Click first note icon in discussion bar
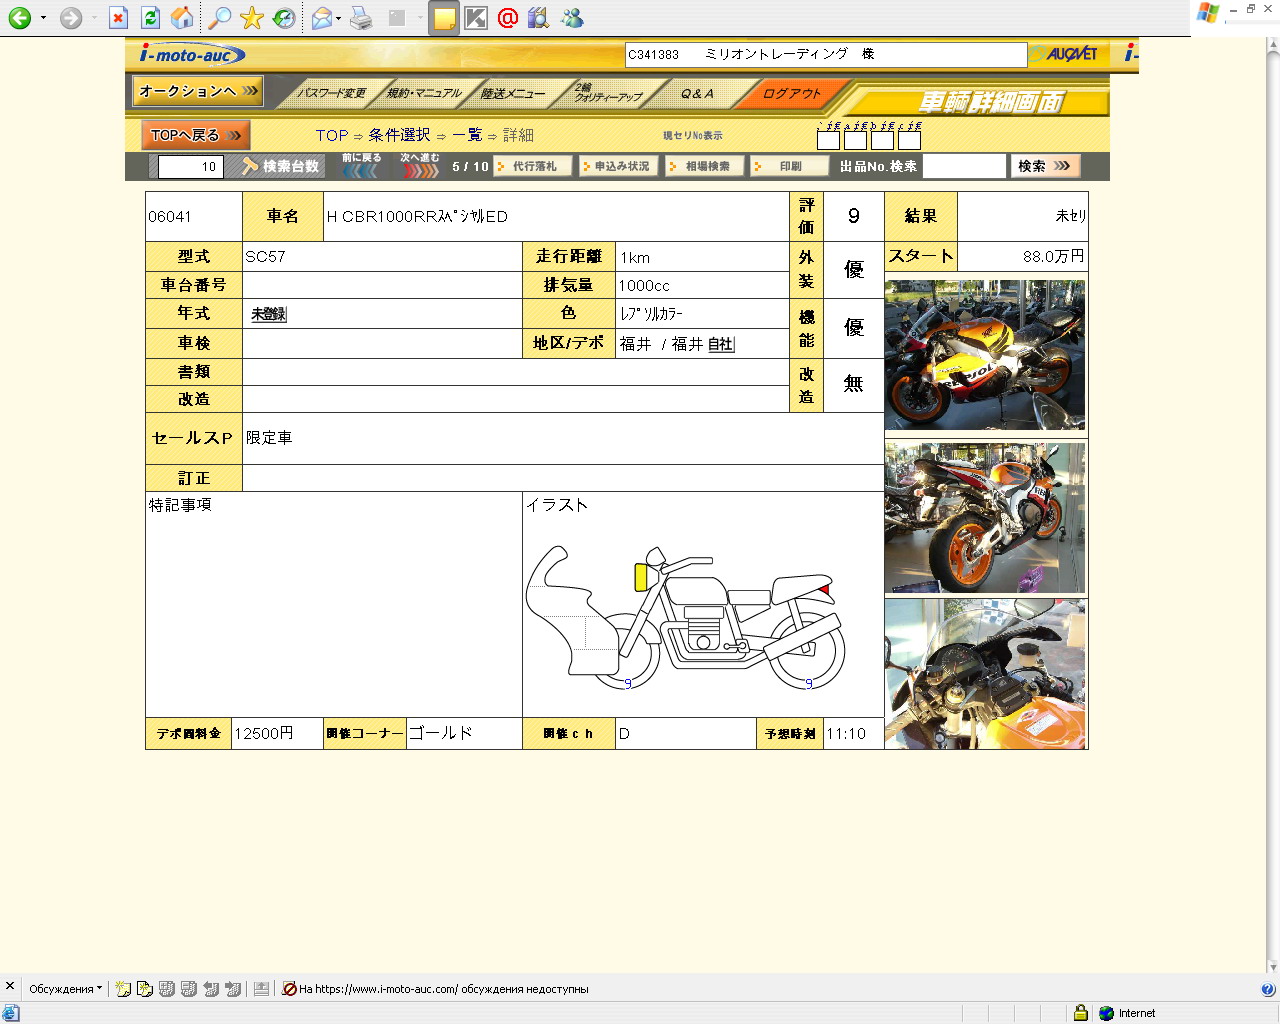 click(123, 989)
